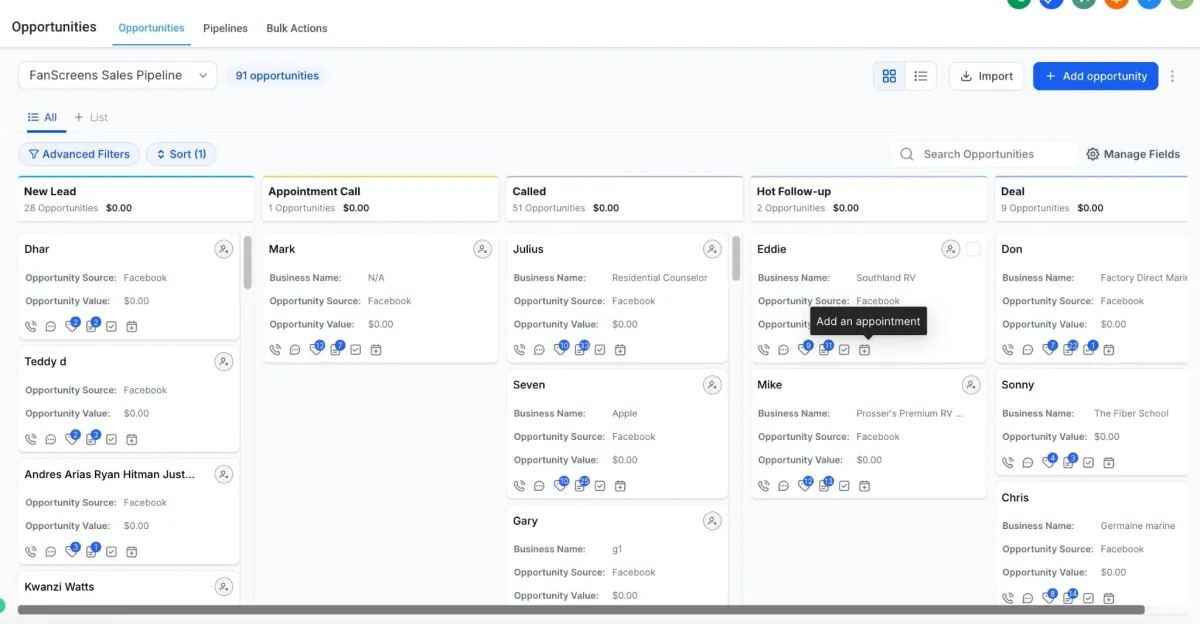Open the FanScreens Sales Pipeline dropdown
Screen dimensions: 1200x624
tap(118, 75)
